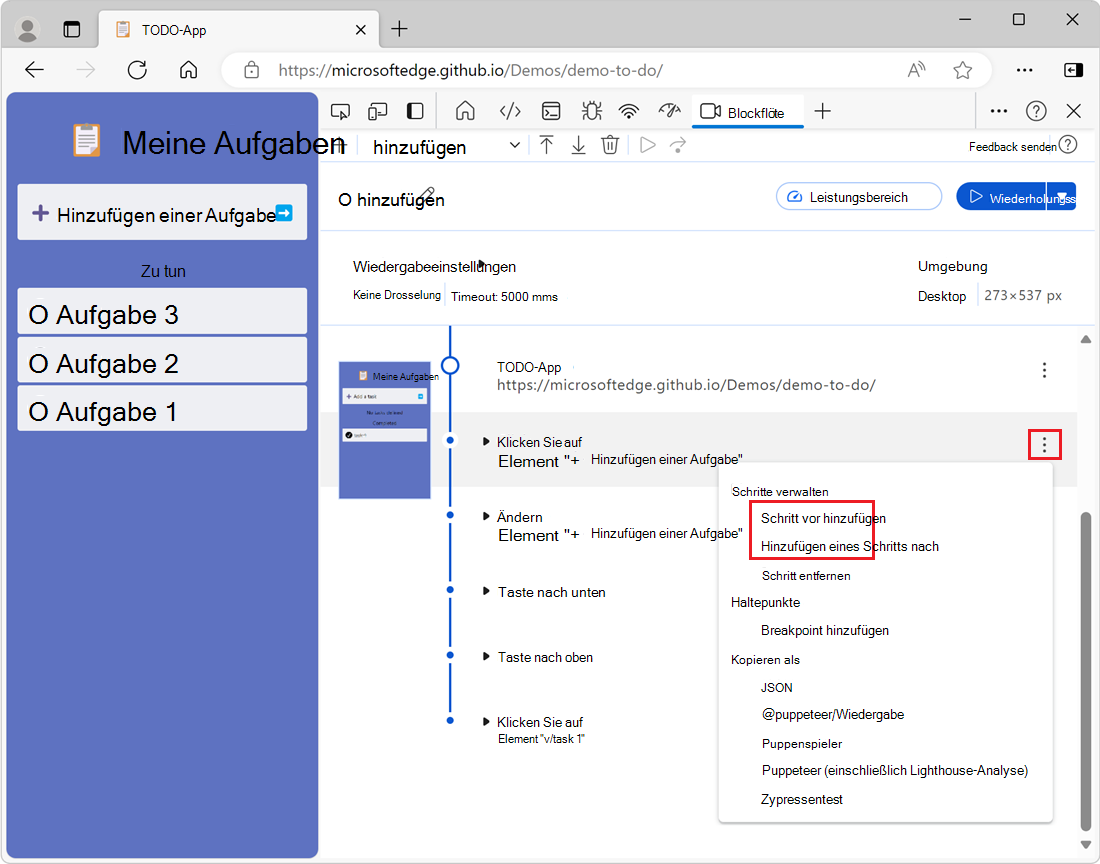This screenshot has height=864, width=1100.
Task: Expand the 'Ändern' step triangle
Action: coord(487,517)
